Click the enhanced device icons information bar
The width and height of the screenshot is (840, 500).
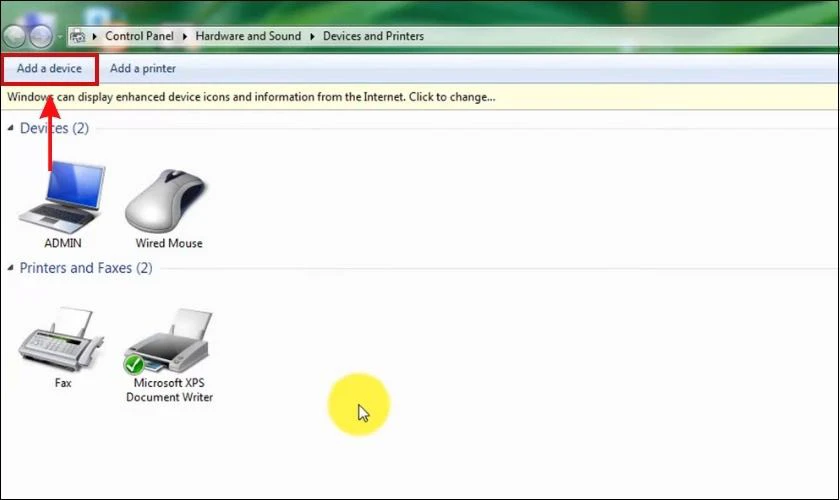(x=419, y=97)
